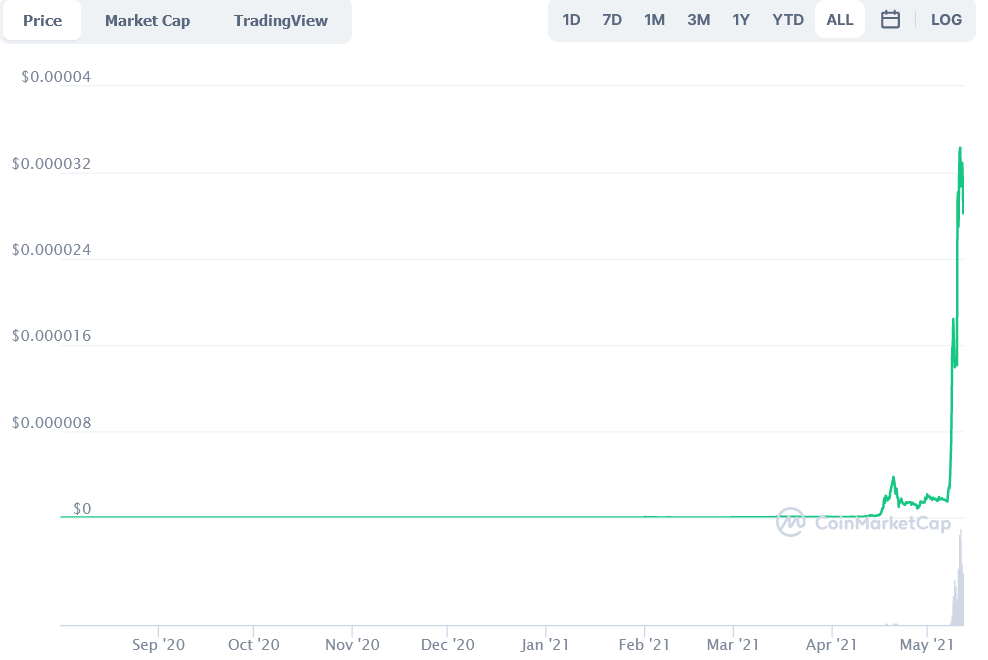Select the 3M time range
This screenshot has width=988, height=660.
[698, 20]
